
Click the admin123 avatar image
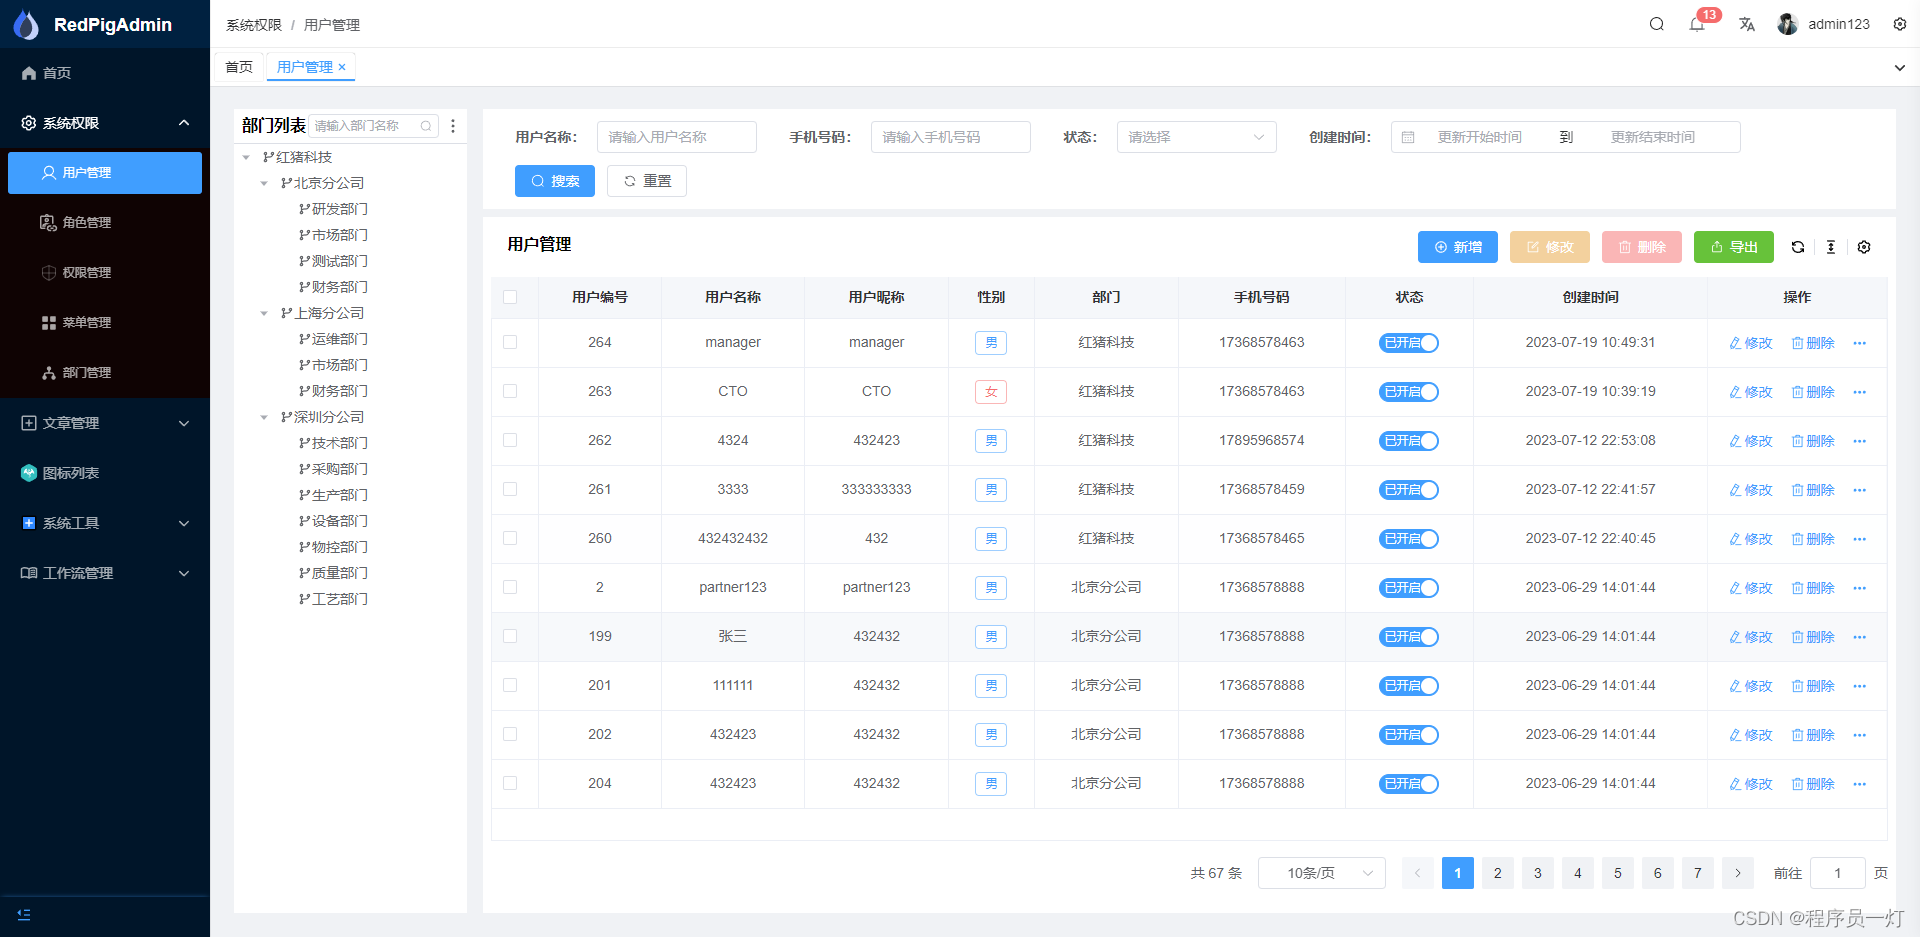[x=1788, y=24]
